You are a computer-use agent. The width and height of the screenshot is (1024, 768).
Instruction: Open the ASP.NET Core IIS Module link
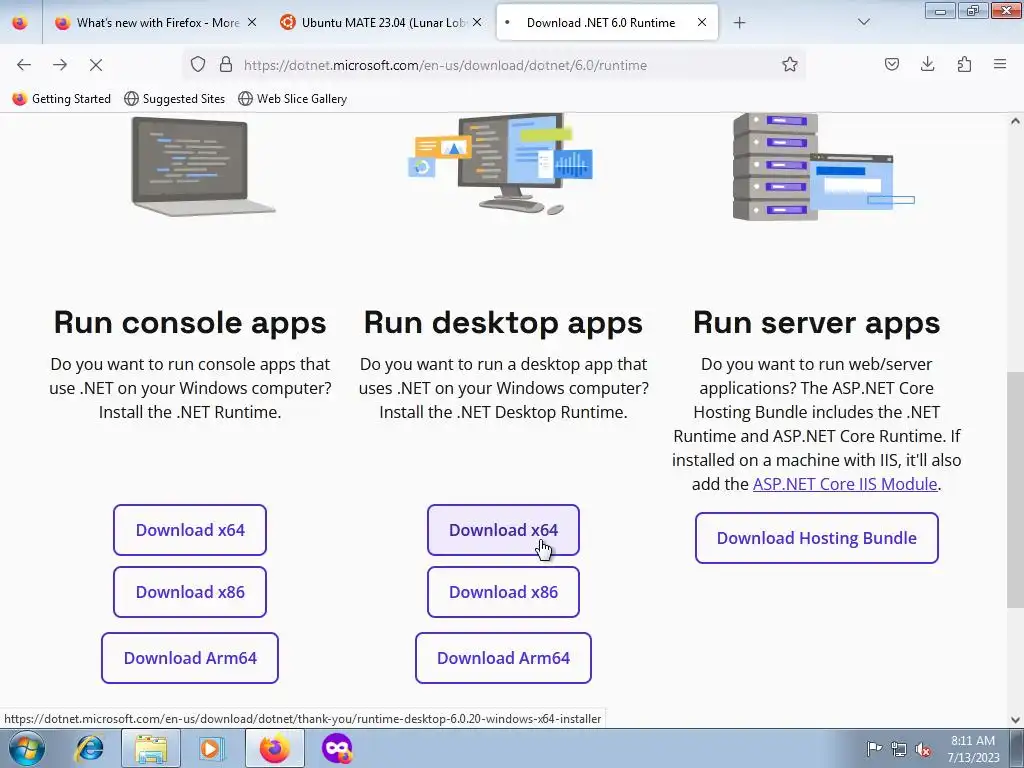[845, 484]
